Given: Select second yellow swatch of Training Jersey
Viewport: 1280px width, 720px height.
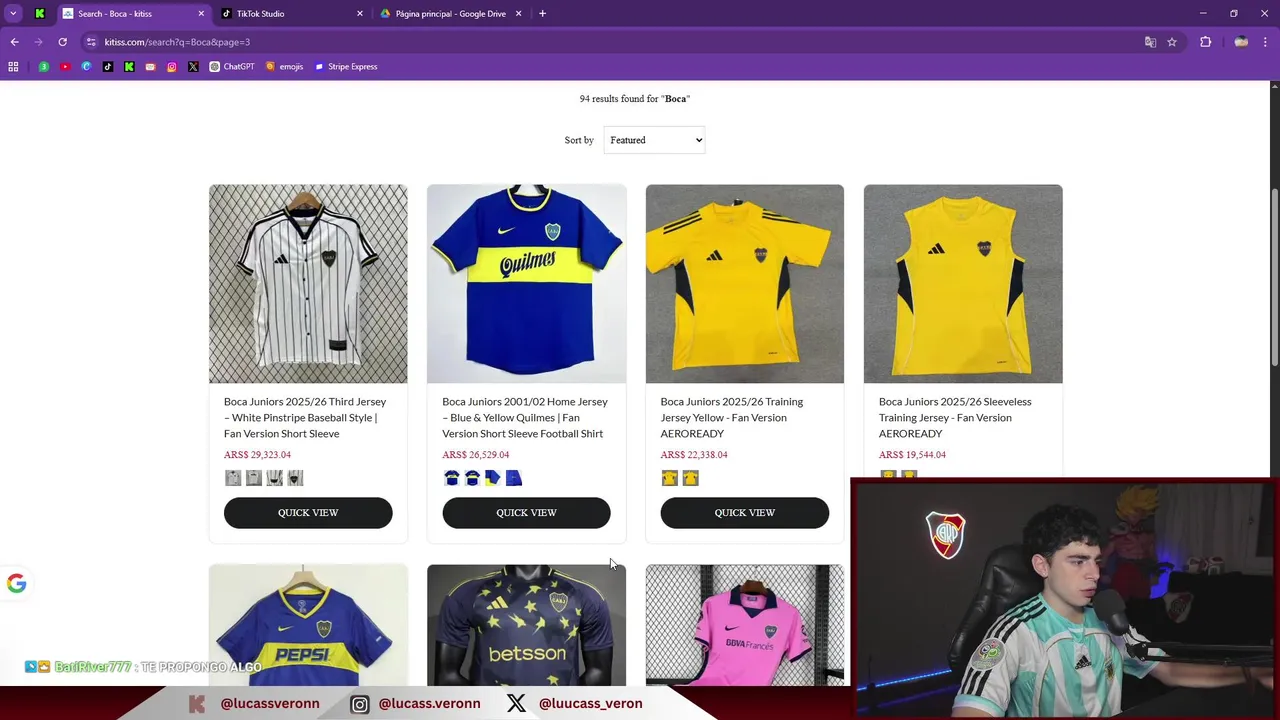Looking at the screenshot, I should pyautogui.click(x=690, y=478).
